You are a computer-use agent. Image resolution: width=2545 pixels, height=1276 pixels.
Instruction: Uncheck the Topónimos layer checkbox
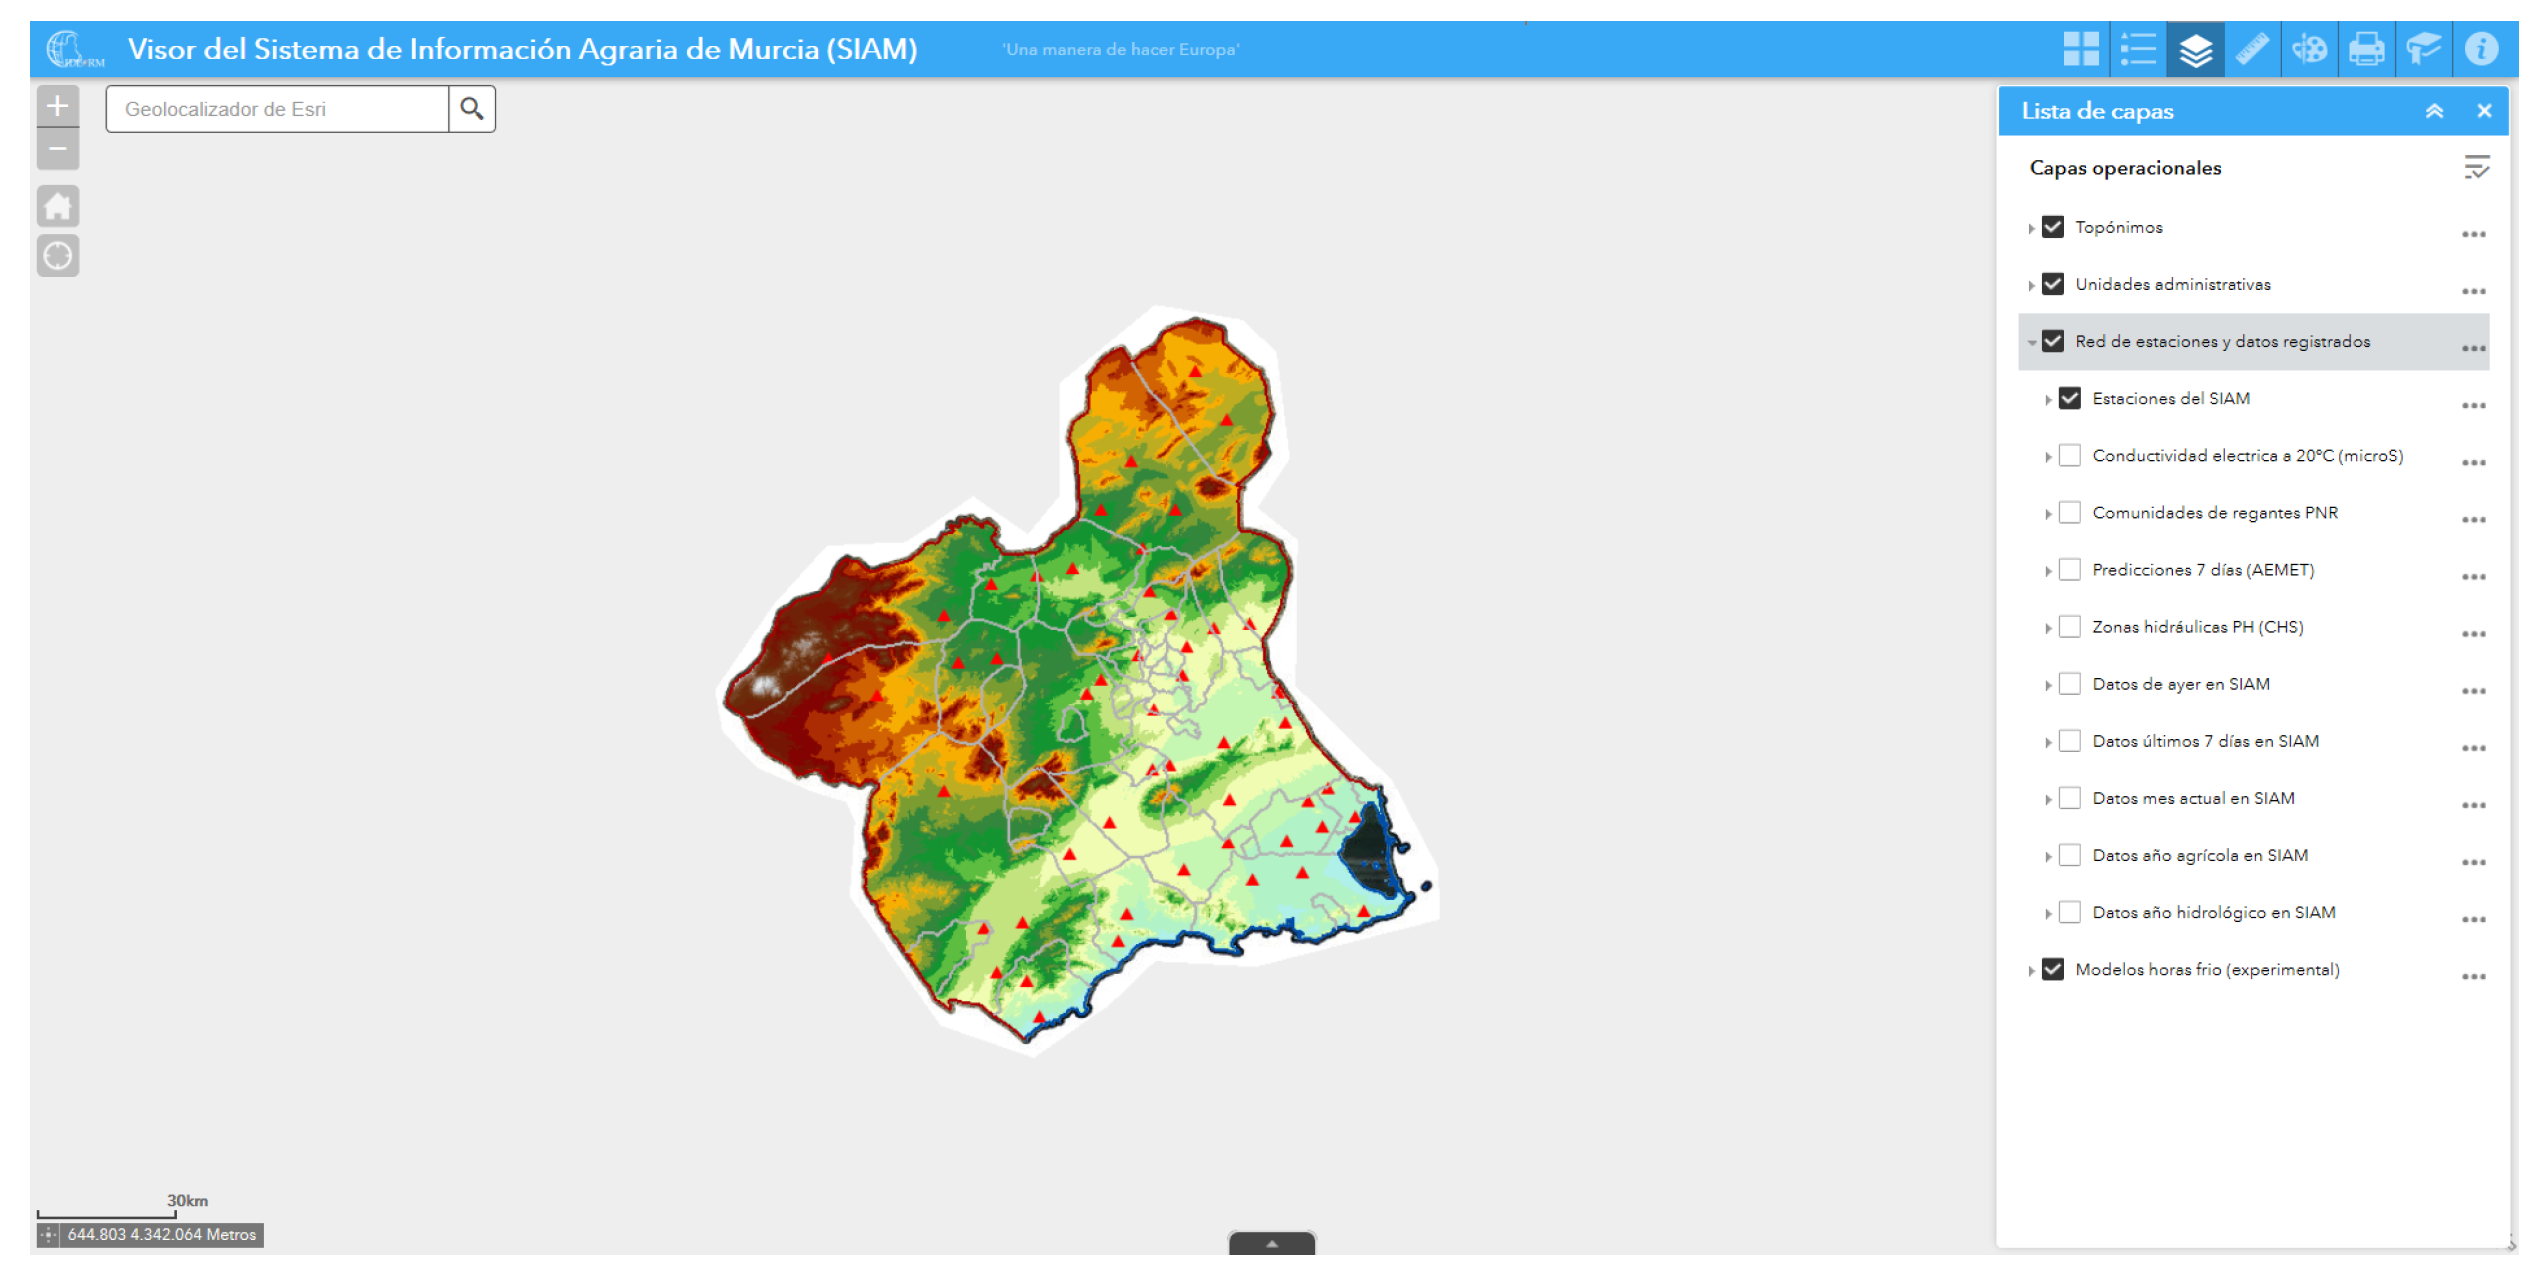click(x=2053, y=227)
